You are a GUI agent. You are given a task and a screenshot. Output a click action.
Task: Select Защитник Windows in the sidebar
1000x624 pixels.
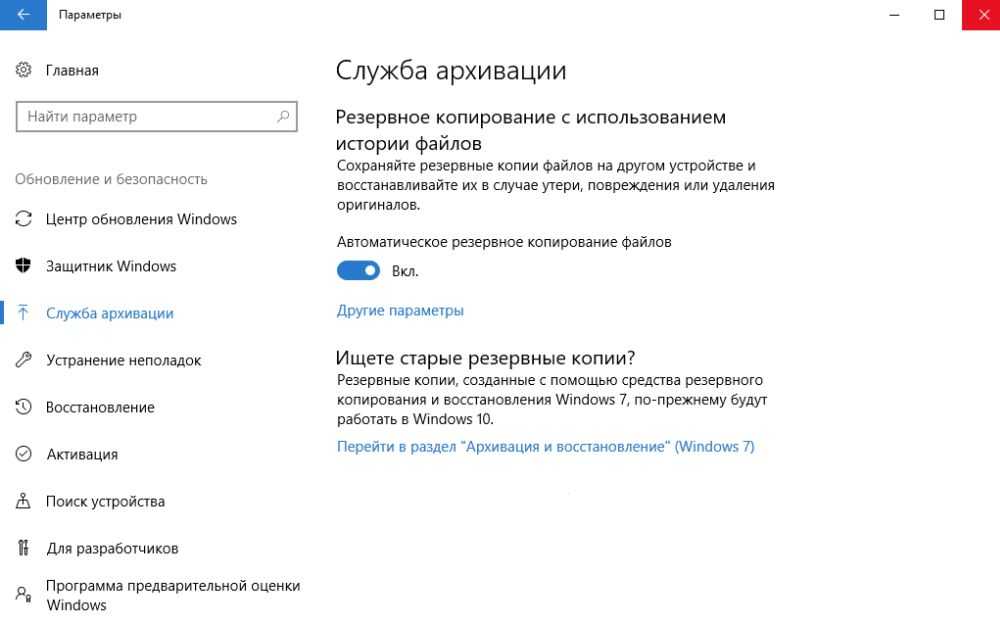click(x=111, y=266)
